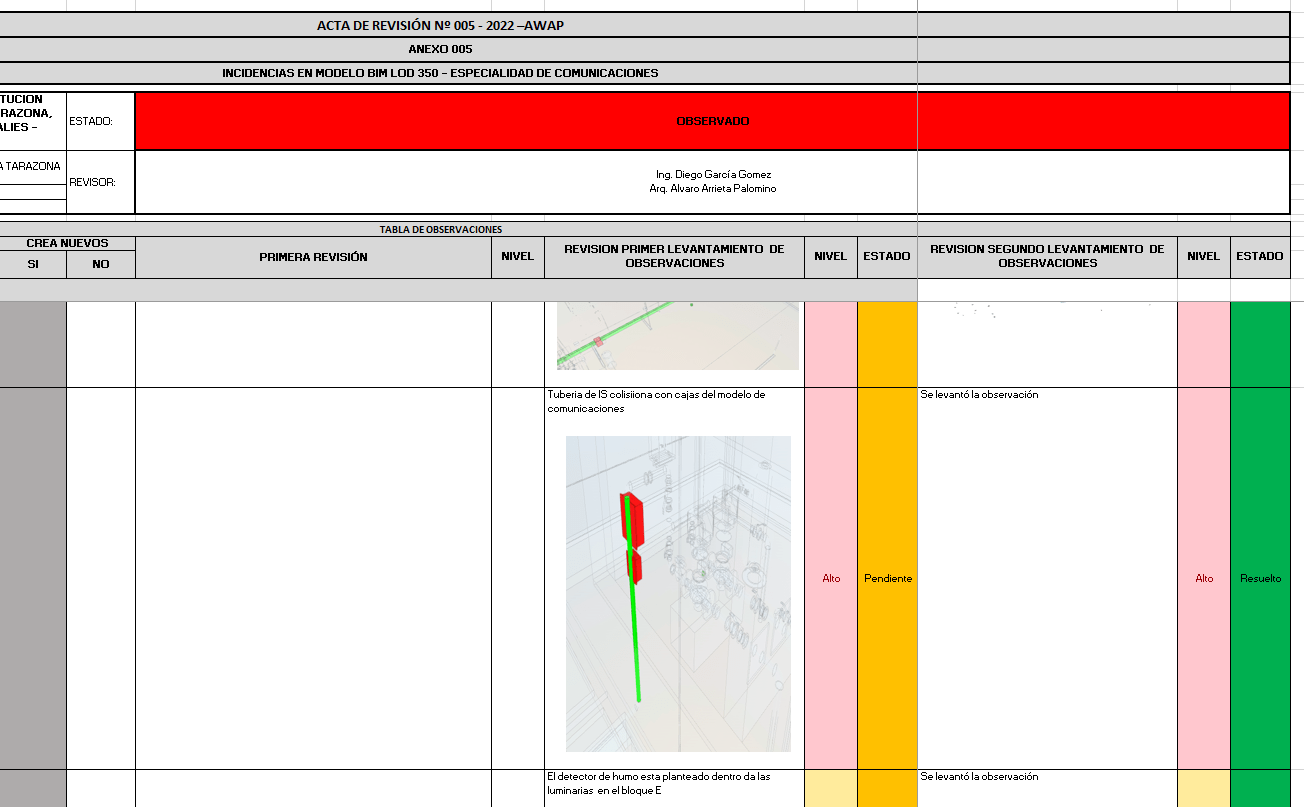Select the Alto cell next to Pendiente

(x=830, y=578)
